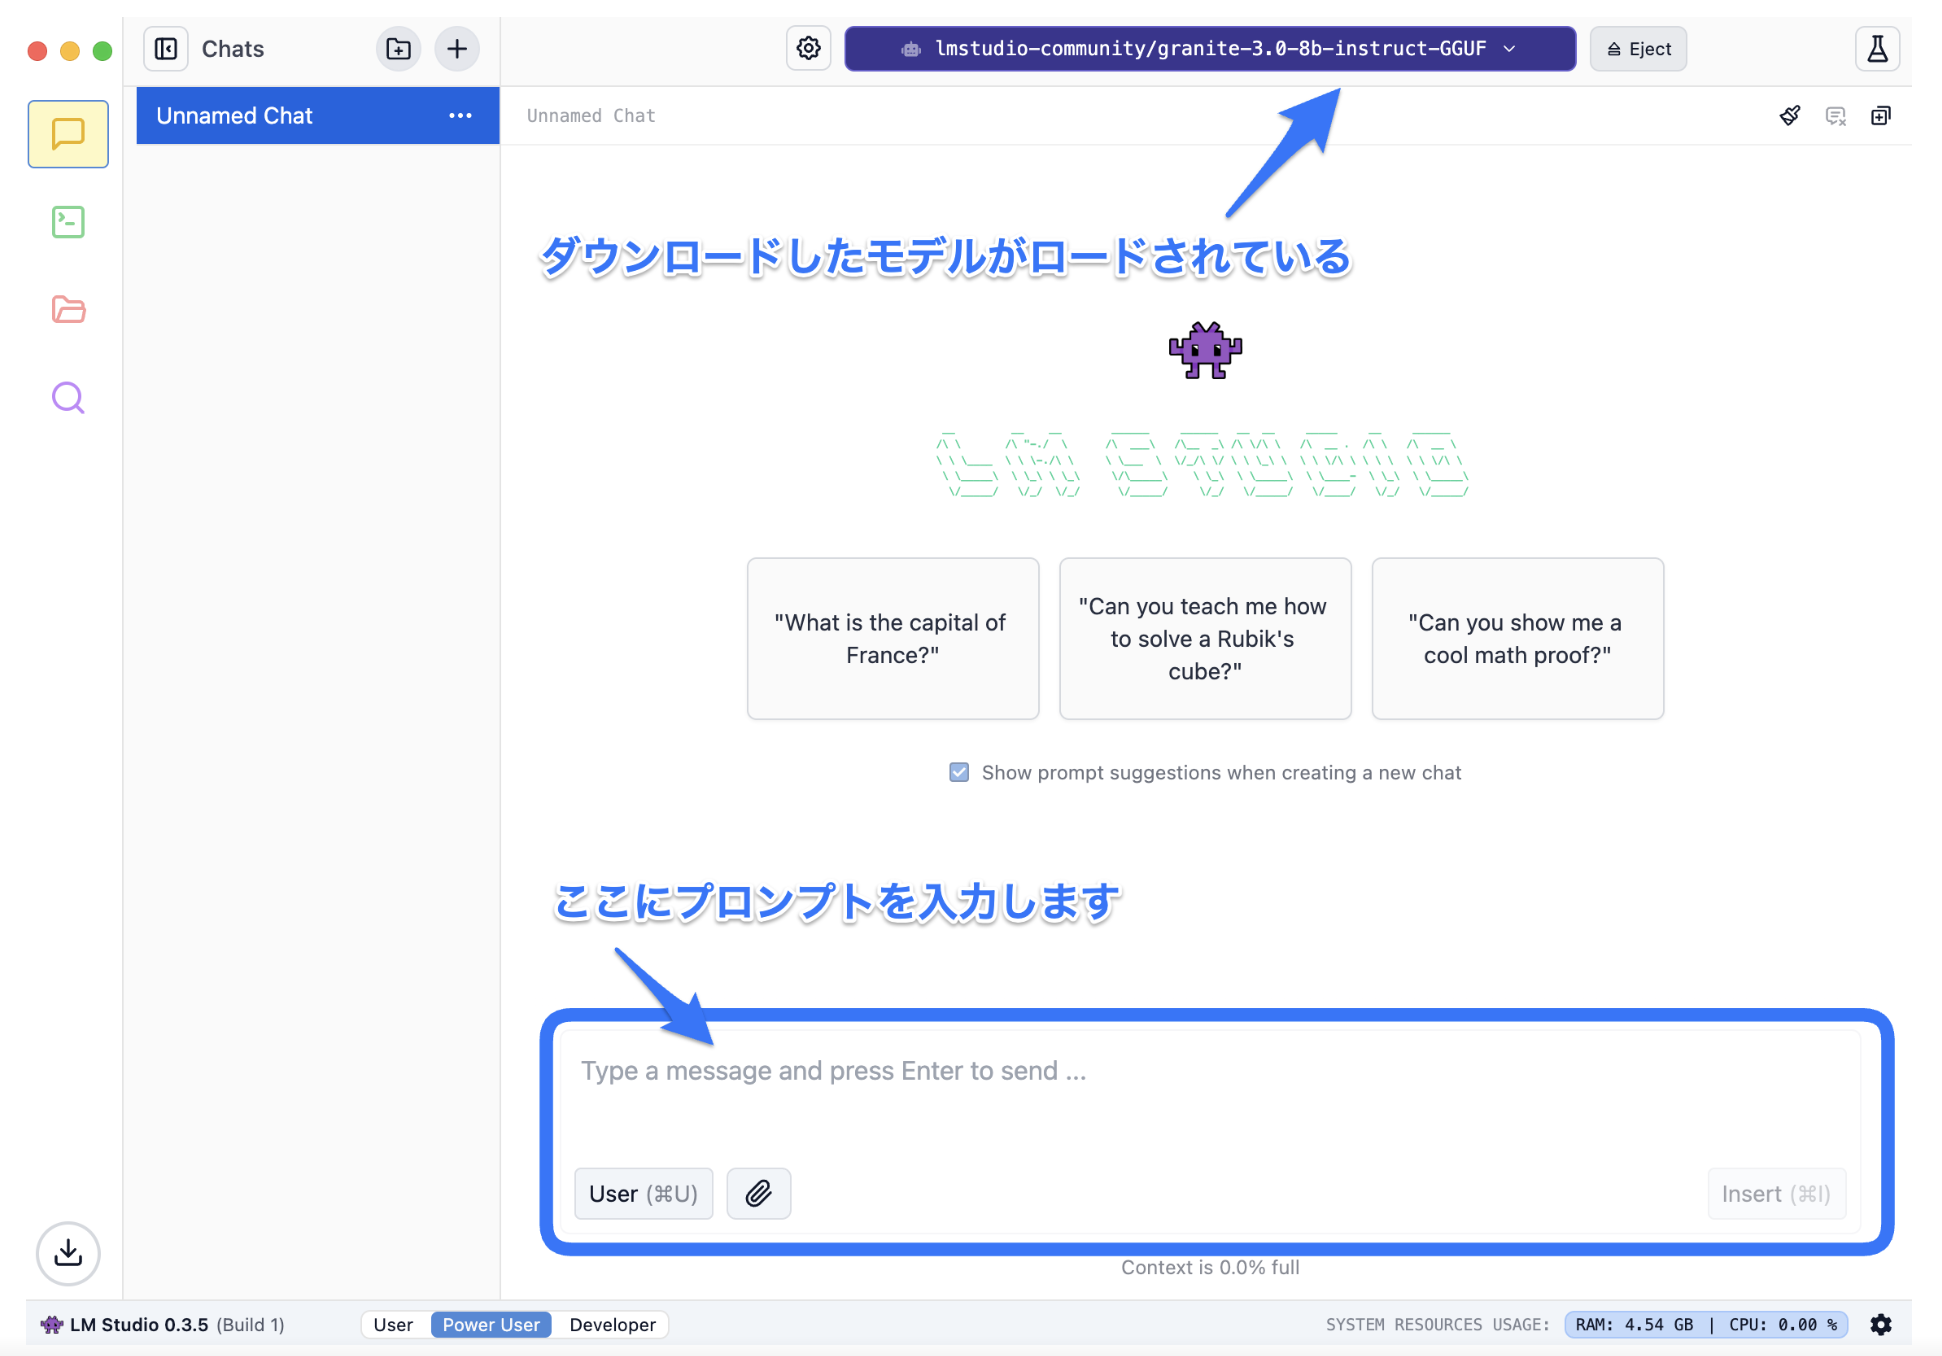The image size is (1942, 1356).
Task: Uncheck Show prompt suggestions checkbox
Action: coord(959,772)
